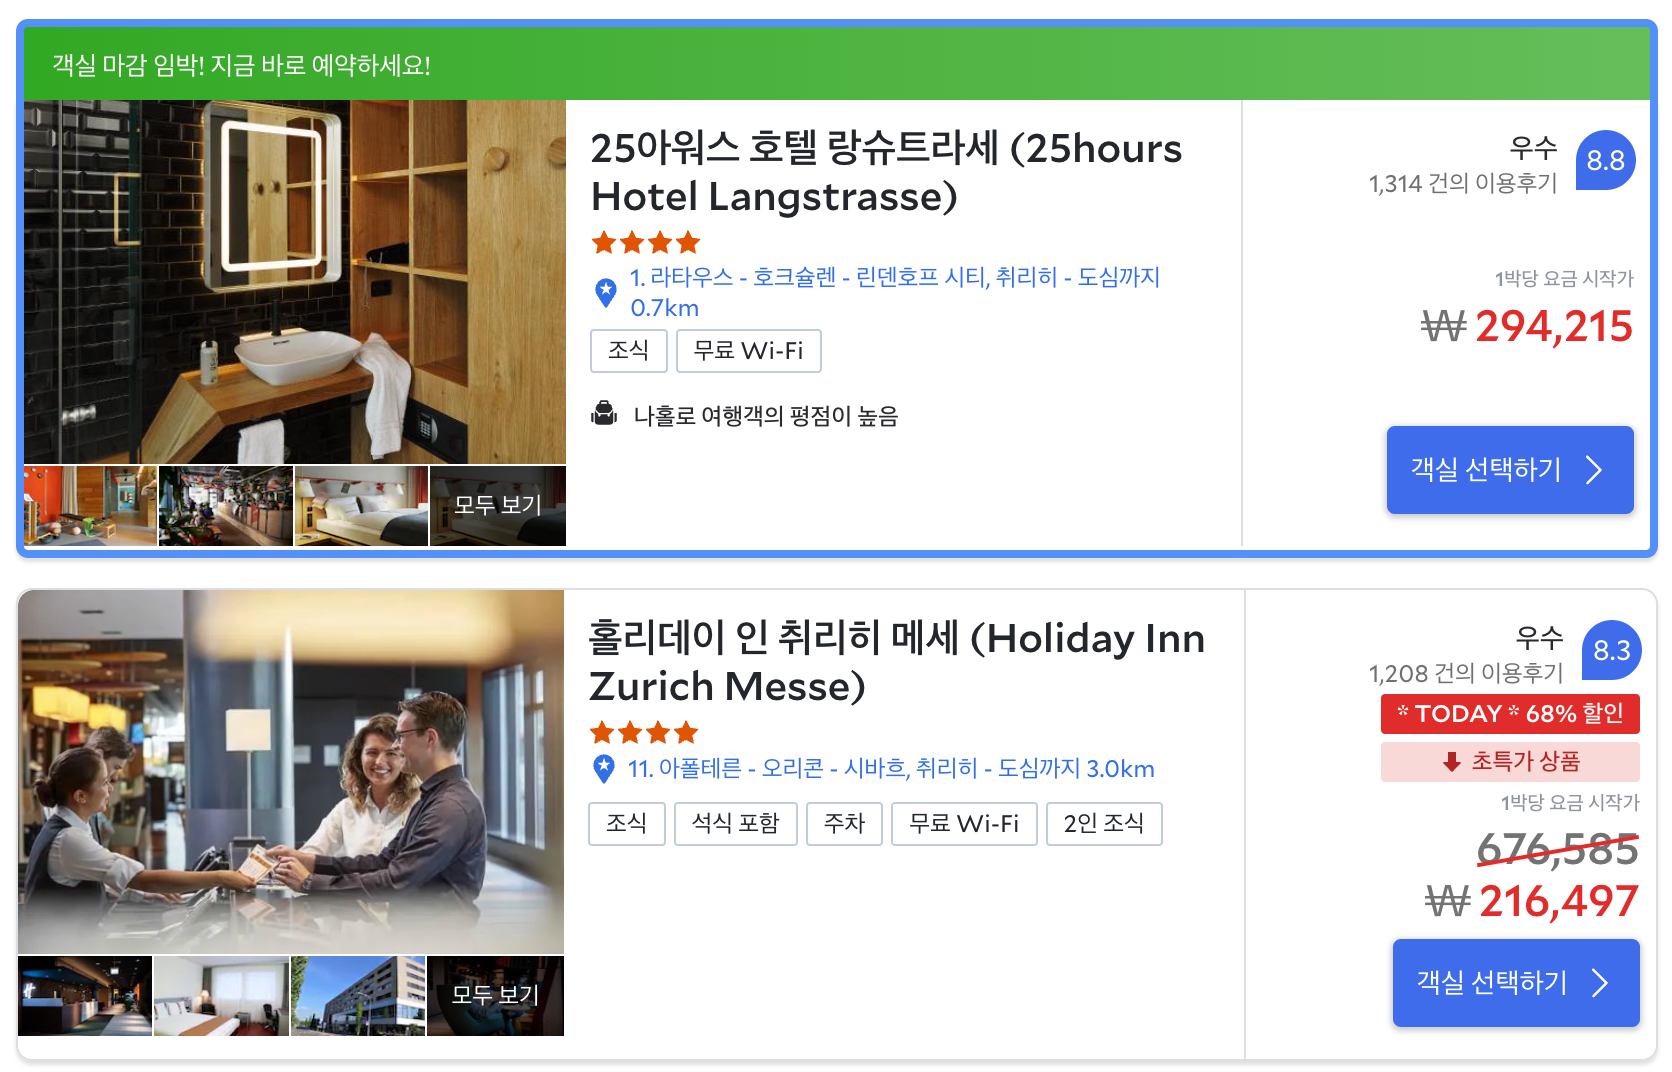Open the Holiday Inn lobby thumbnail

coord(85,996)
